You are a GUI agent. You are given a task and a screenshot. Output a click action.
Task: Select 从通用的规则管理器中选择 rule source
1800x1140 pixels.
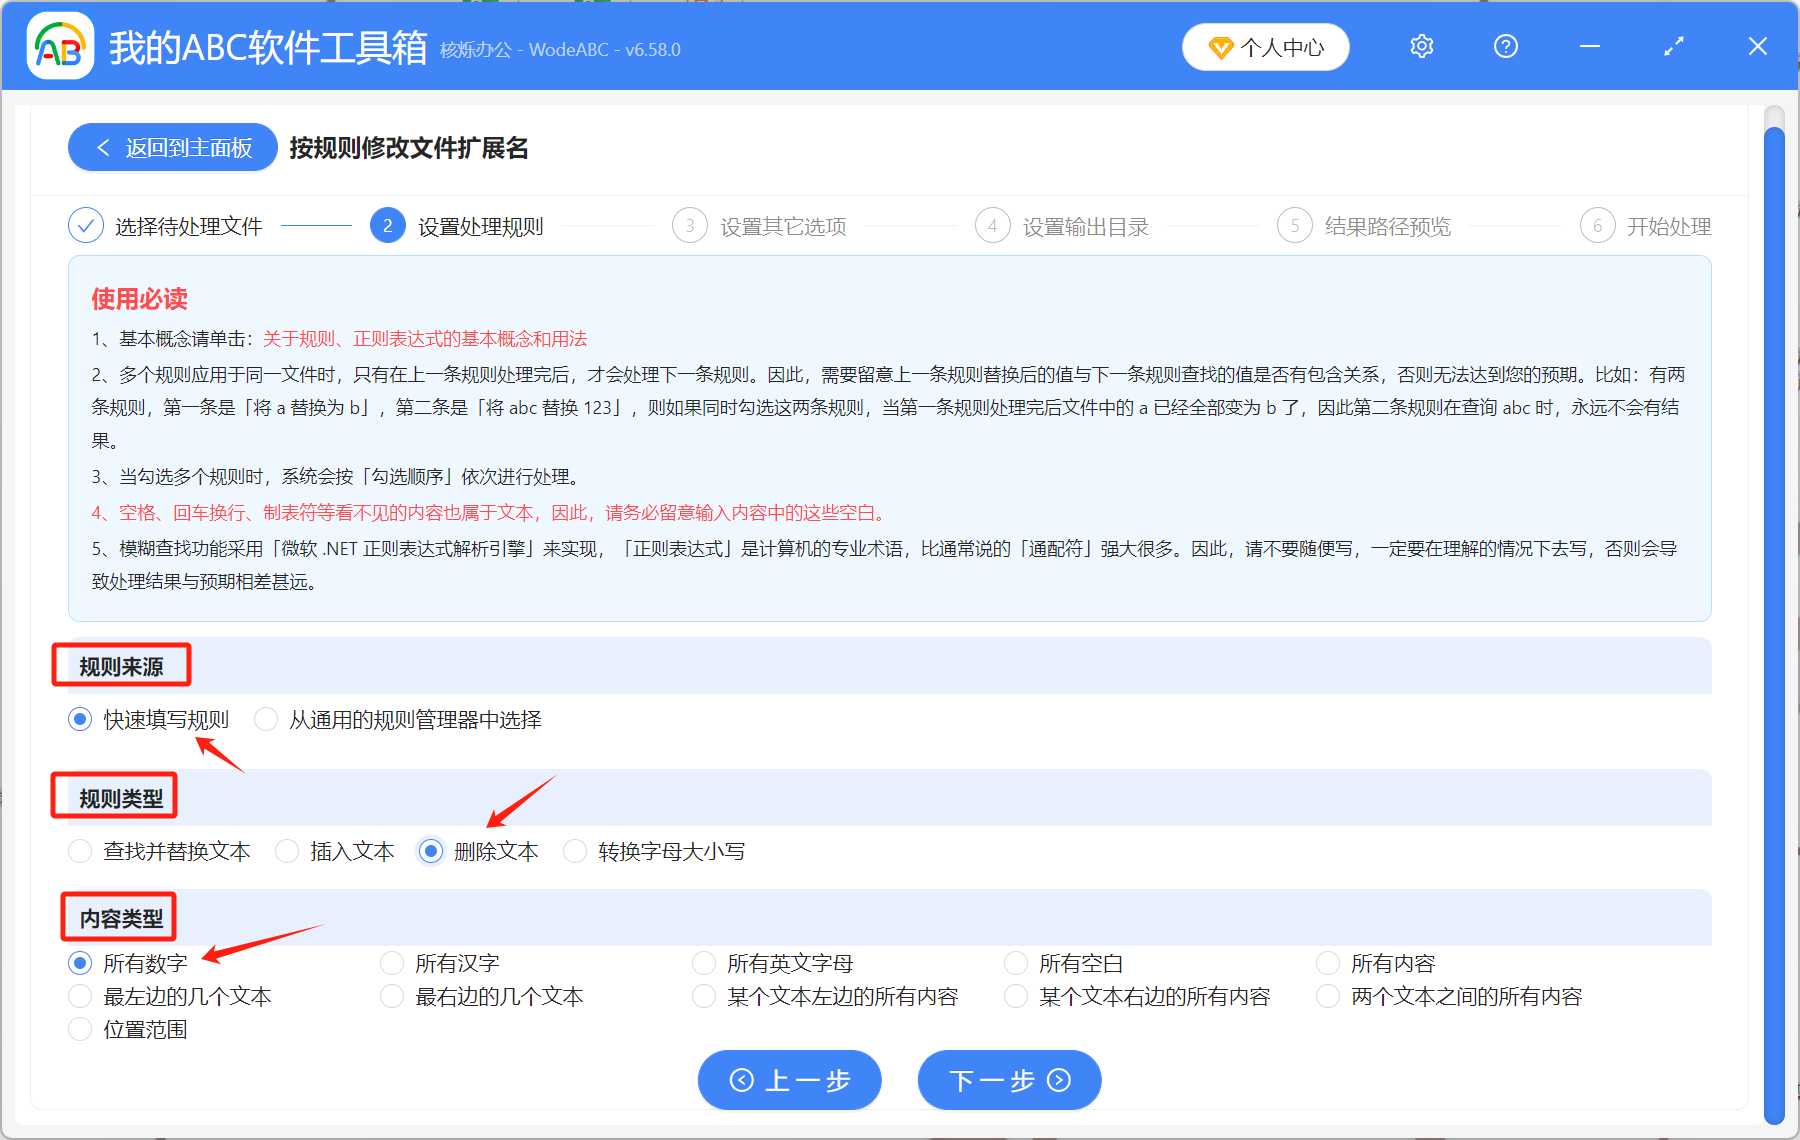tap(265, 719)
